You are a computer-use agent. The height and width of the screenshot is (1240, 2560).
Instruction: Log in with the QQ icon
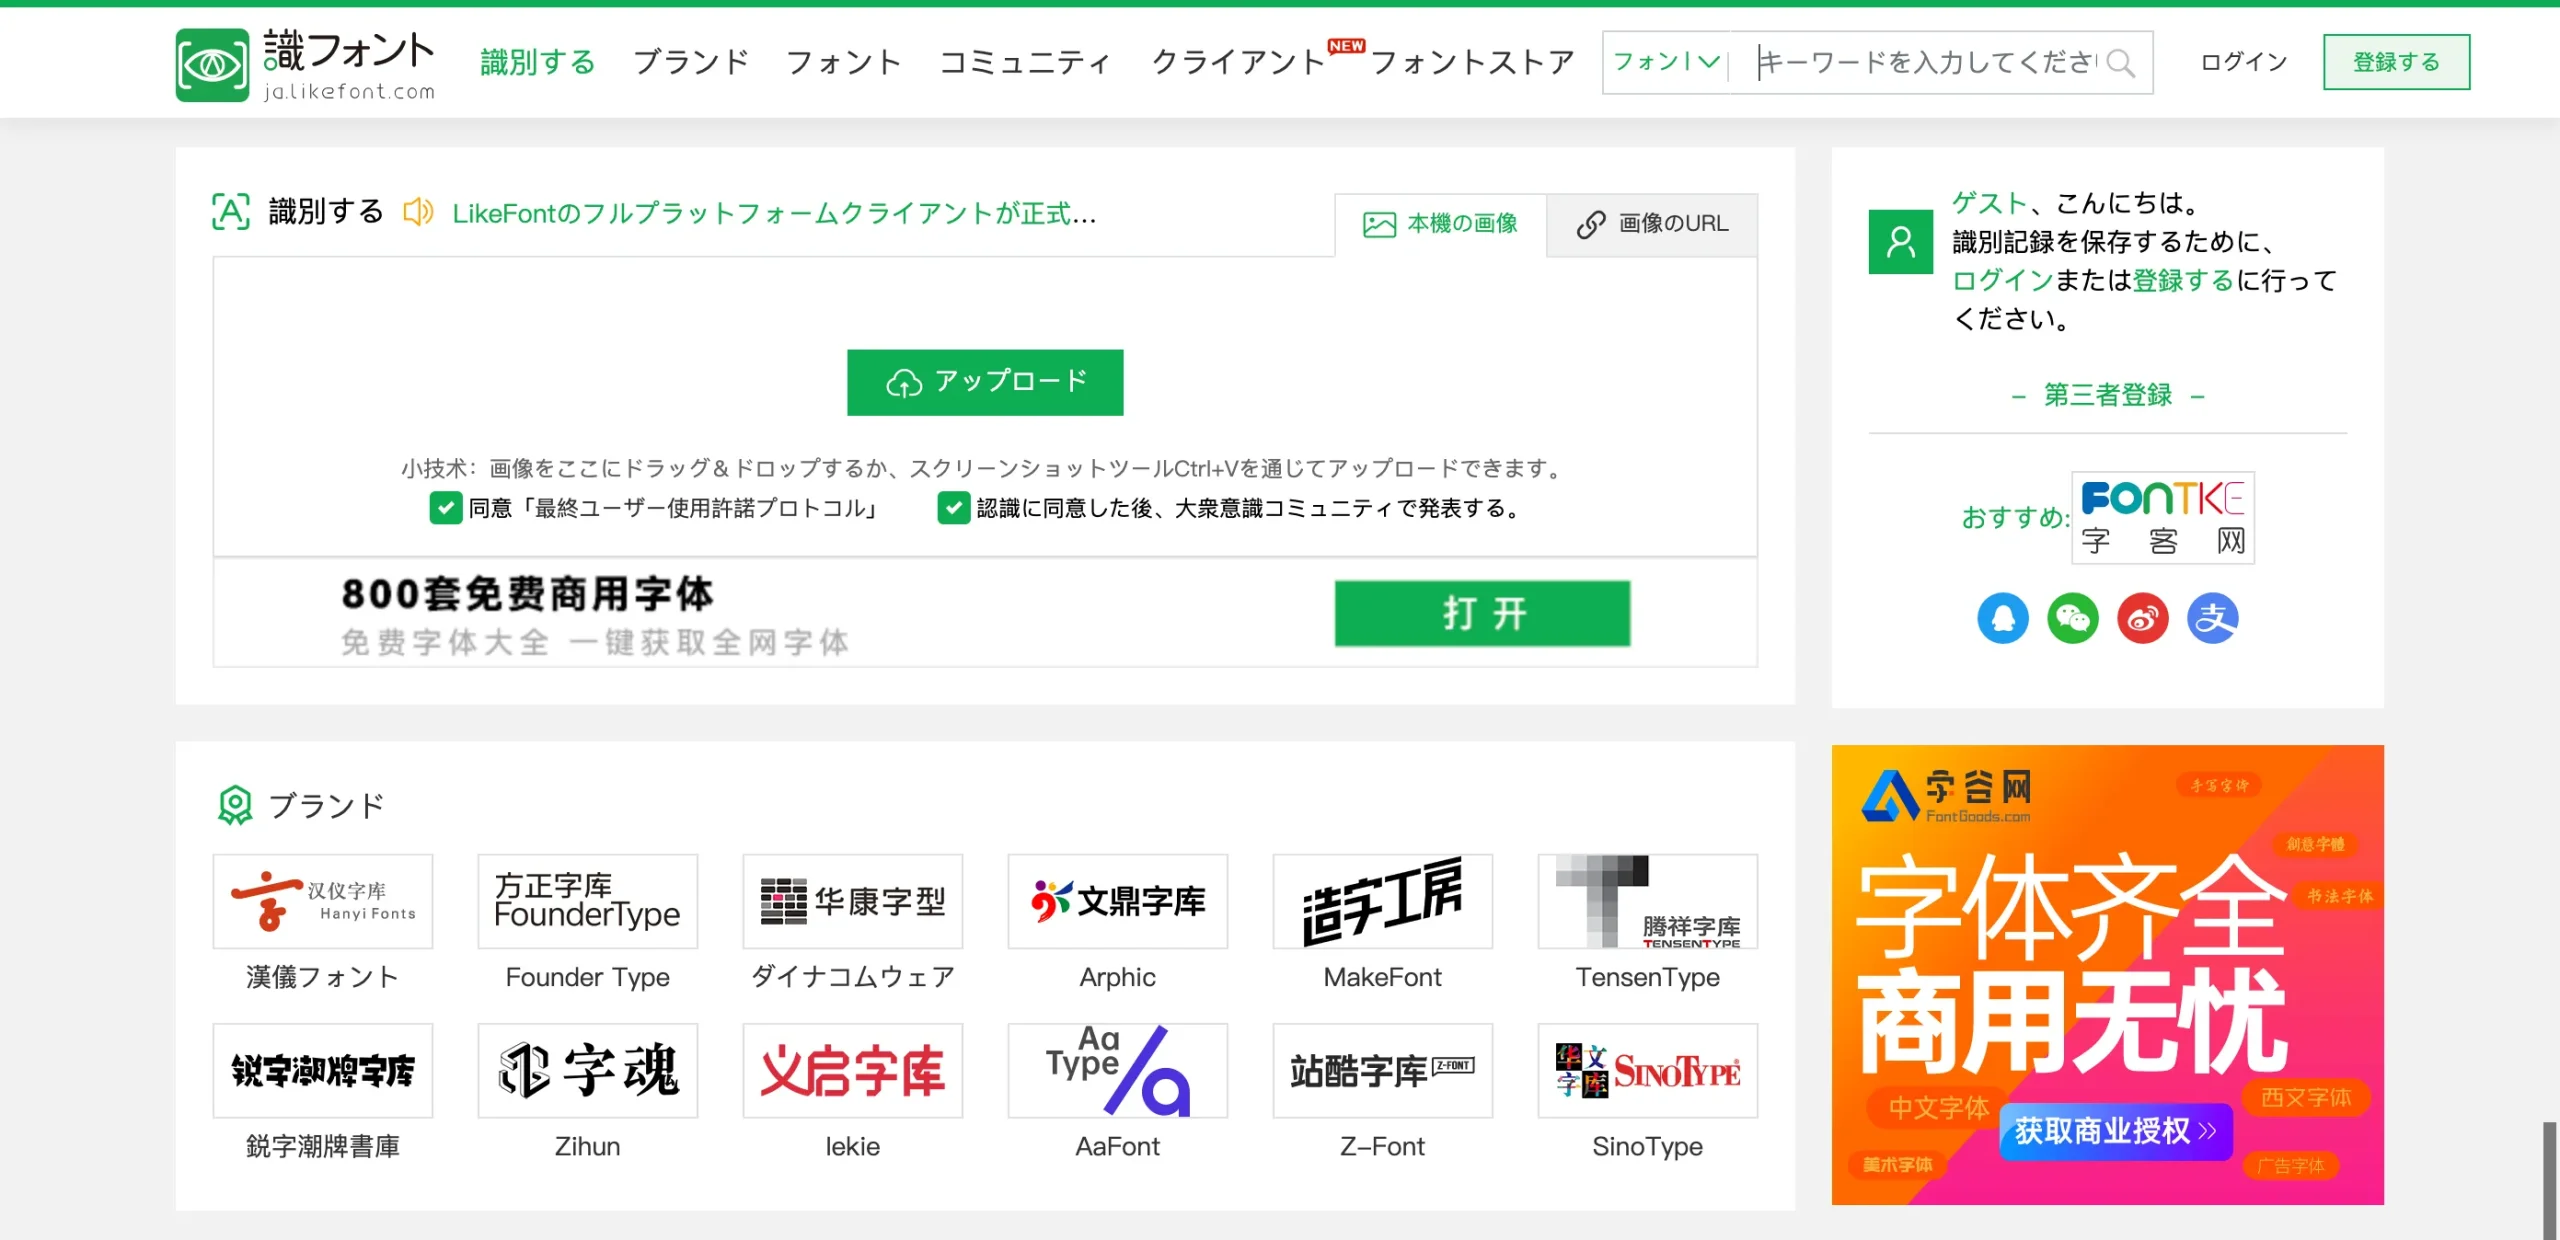(2003, 618)
